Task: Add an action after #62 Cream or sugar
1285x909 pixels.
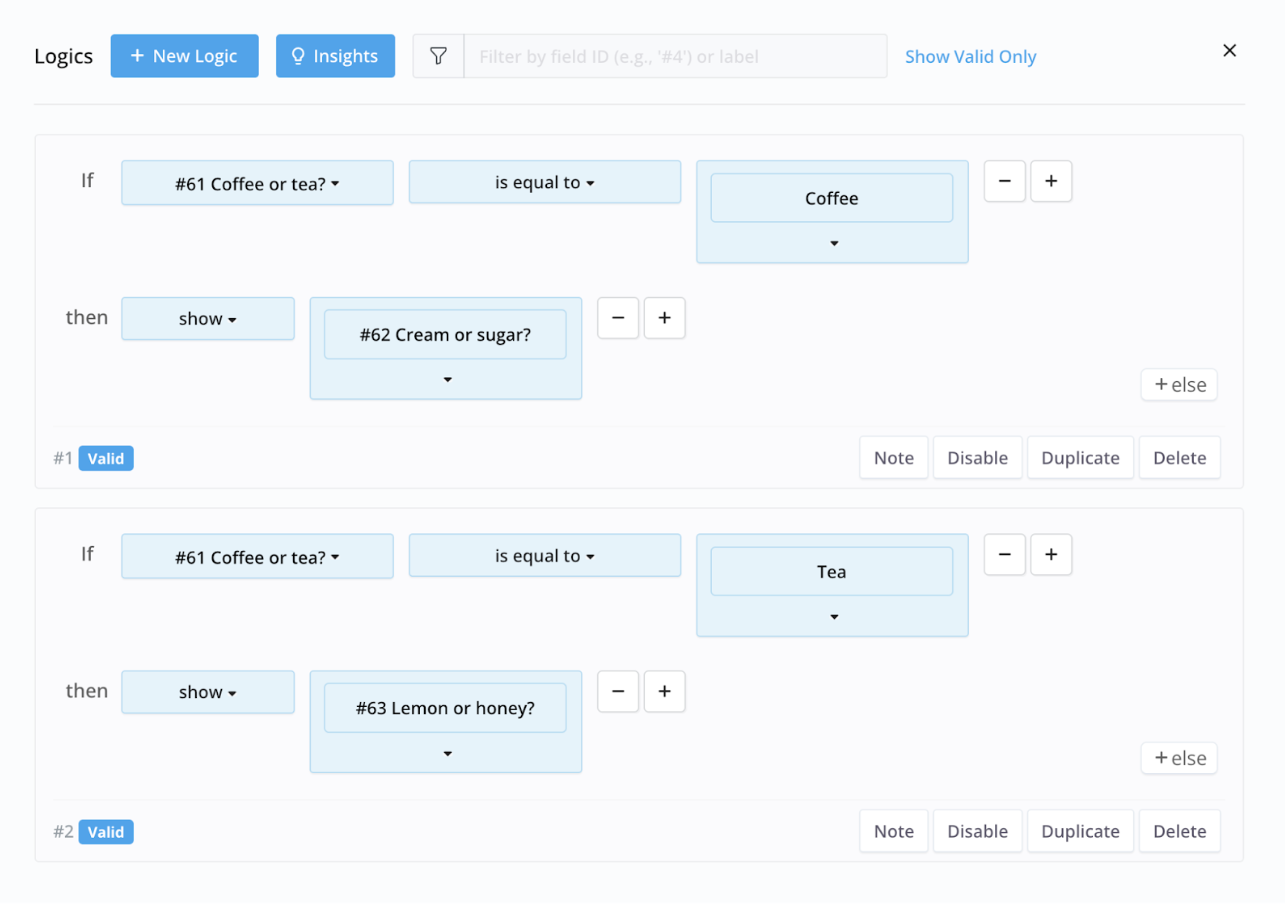Action: click(664, 318)
